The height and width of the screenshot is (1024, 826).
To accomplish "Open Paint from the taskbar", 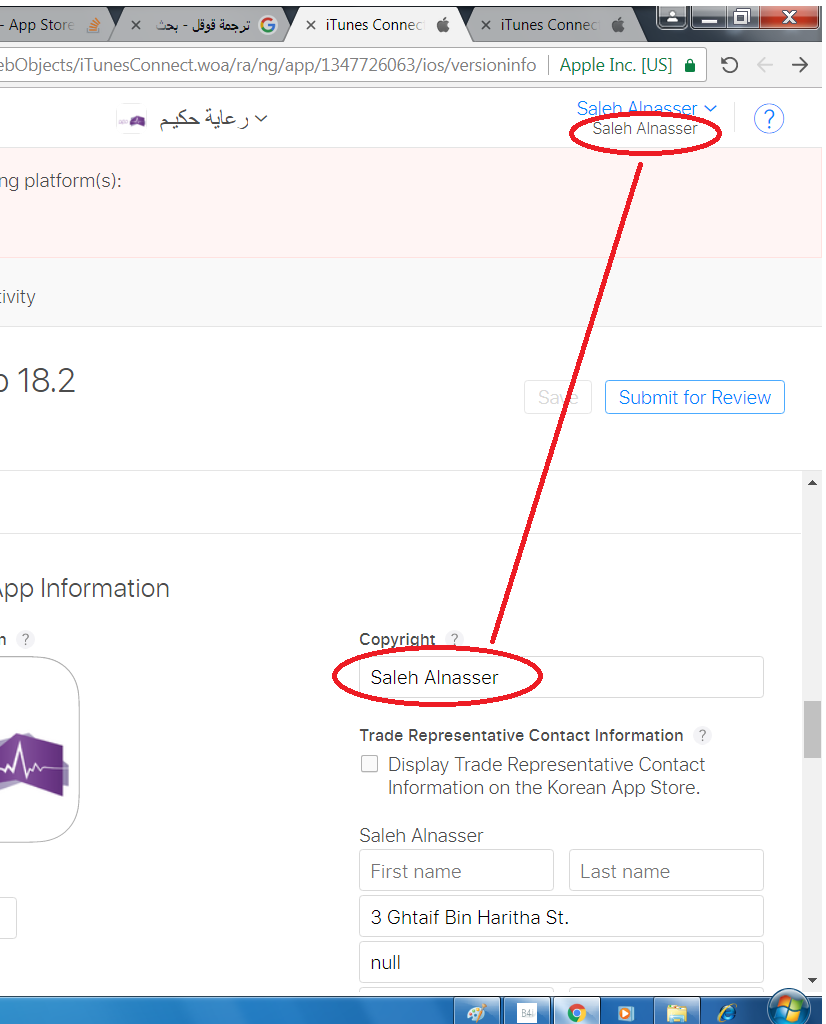I will 477,1012.
